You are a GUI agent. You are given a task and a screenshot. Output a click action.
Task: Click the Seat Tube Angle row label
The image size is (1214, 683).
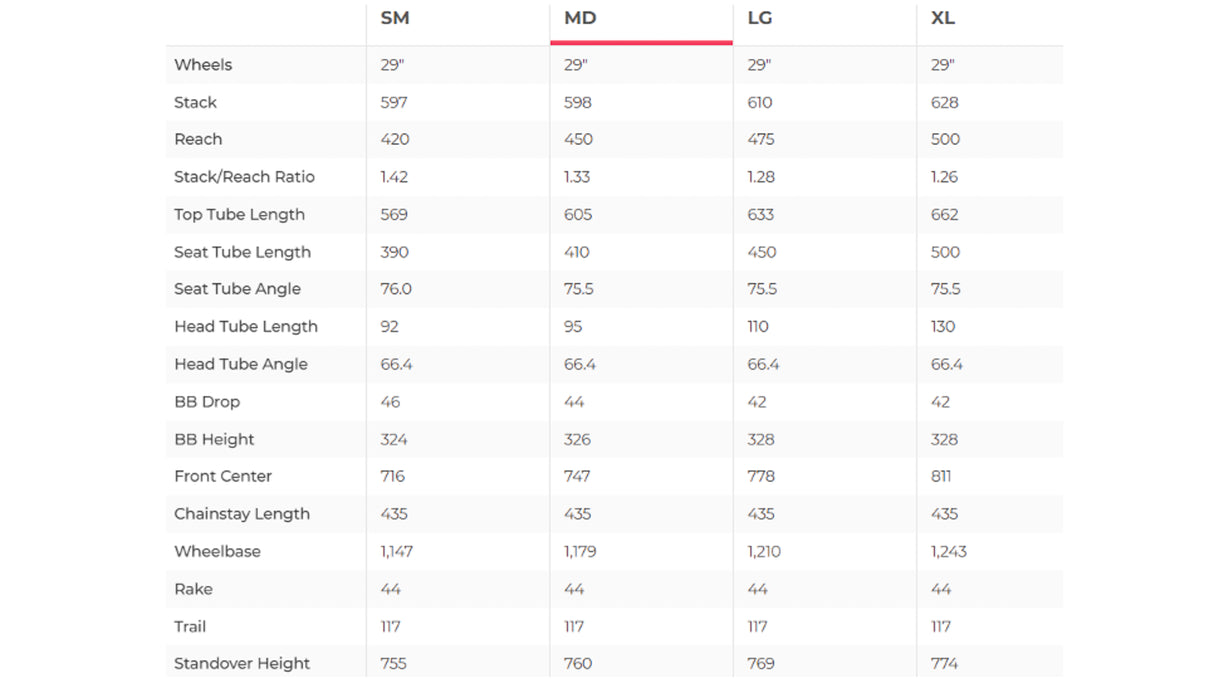(x=237, y=289)
